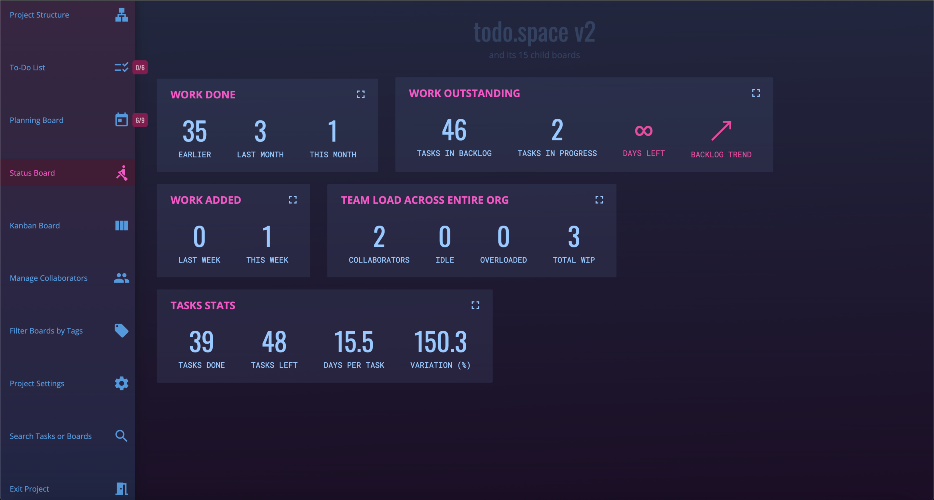Click the Backlog Trend arrow icon
This screenshot has height=500, width=934.
pos(721,131)
